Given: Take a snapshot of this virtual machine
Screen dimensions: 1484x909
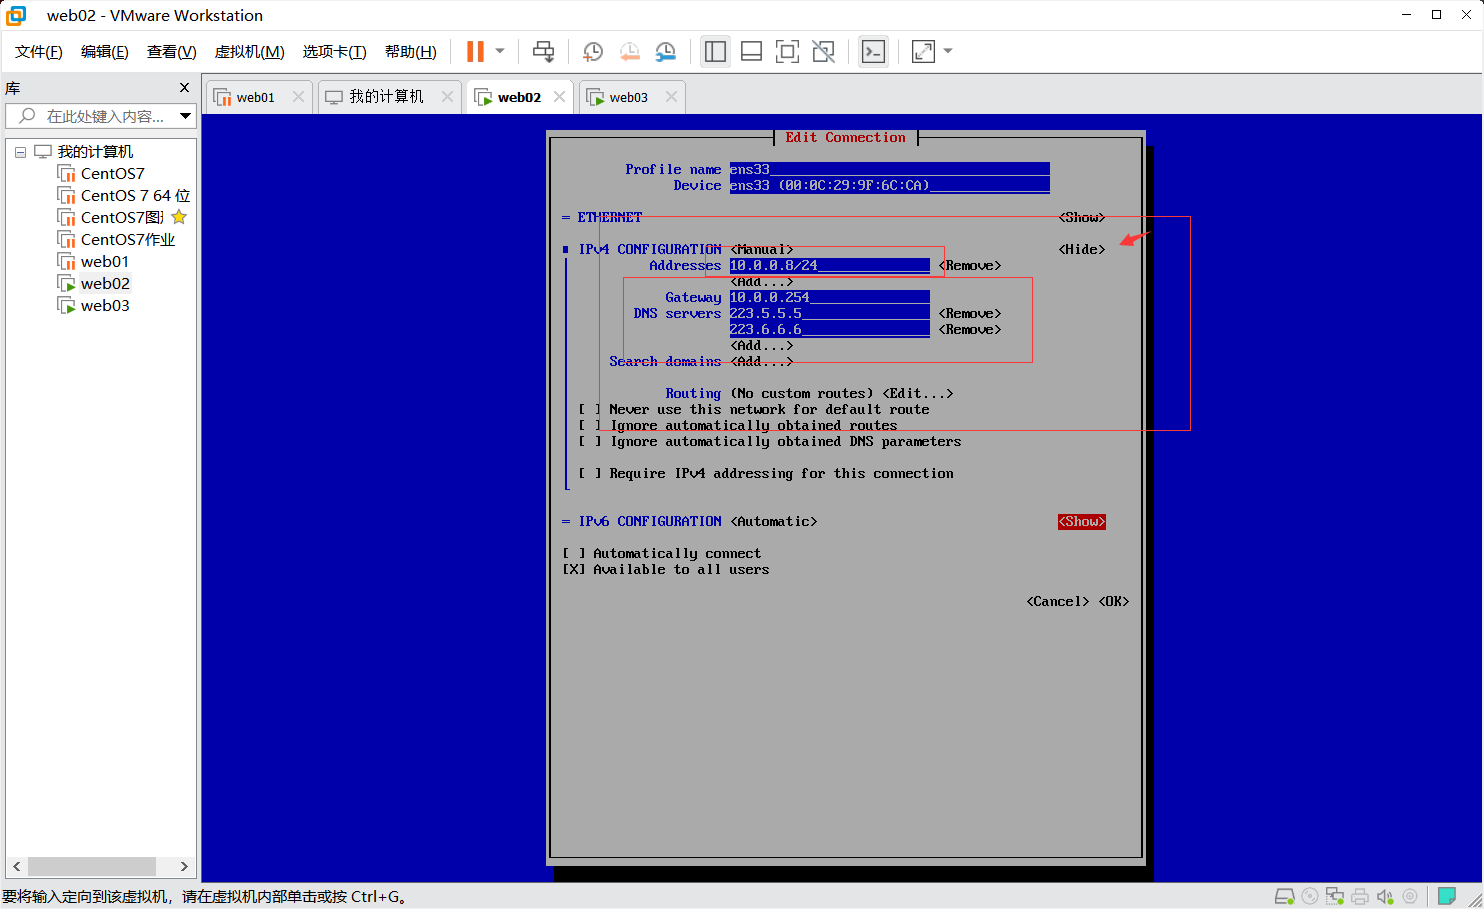Looking at the screenshot, I should pyautogui.click(x=592, y=51).
